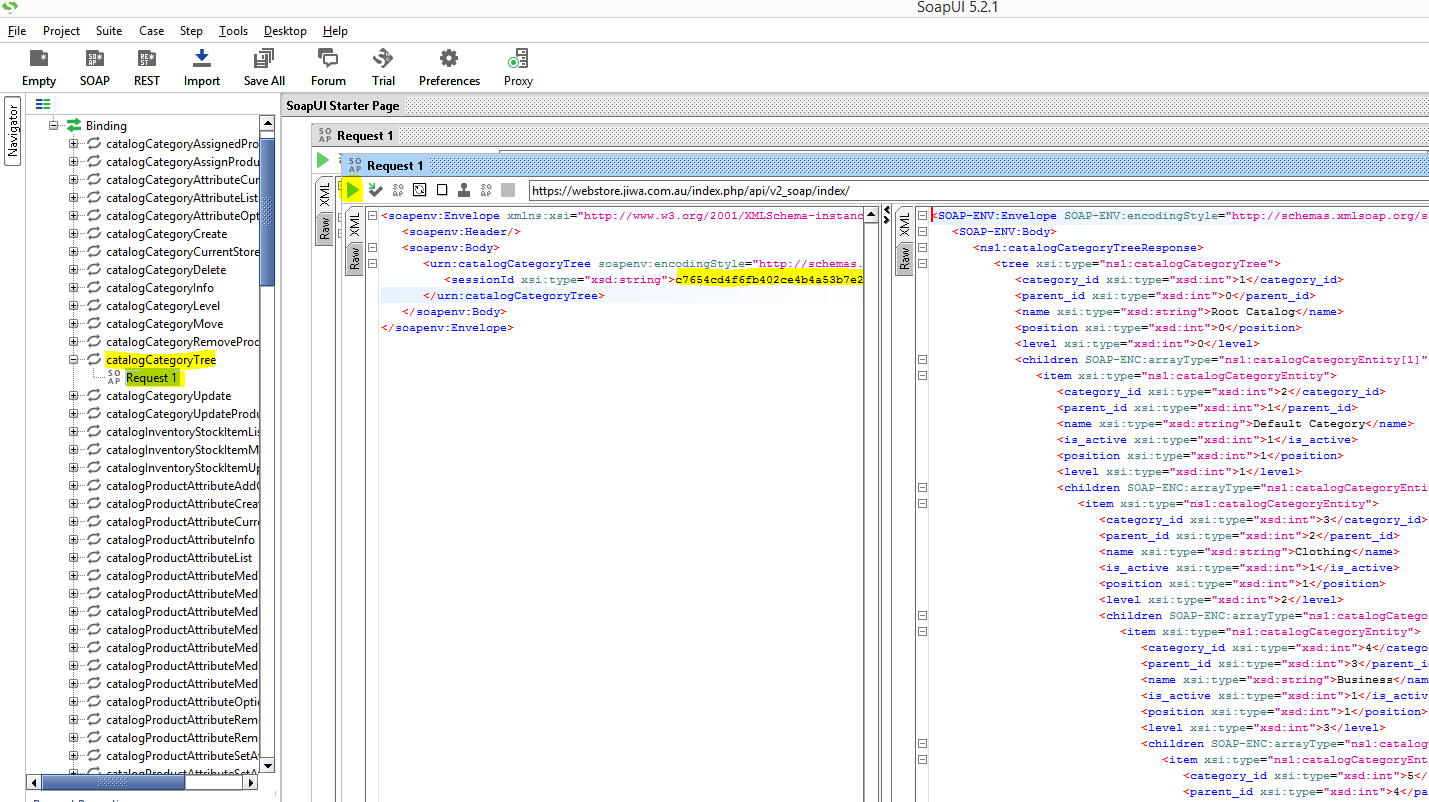Viewport: 1429px width, 802px height.
Task: Toggle the Navigator side panel tab
Action: tap(13, 130)
